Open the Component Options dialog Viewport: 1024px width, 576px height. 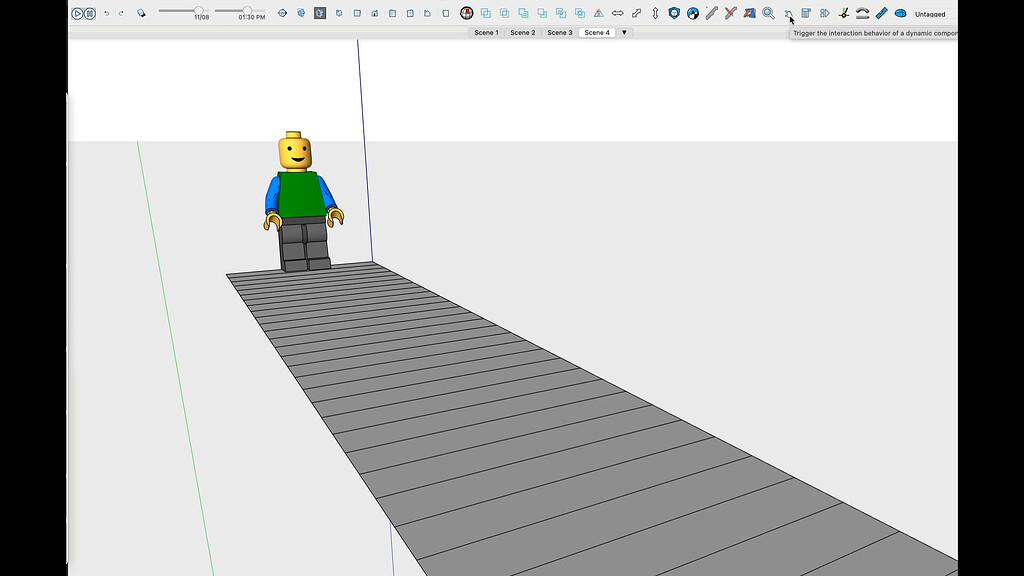pyautogui.click(x=806, y=13)
